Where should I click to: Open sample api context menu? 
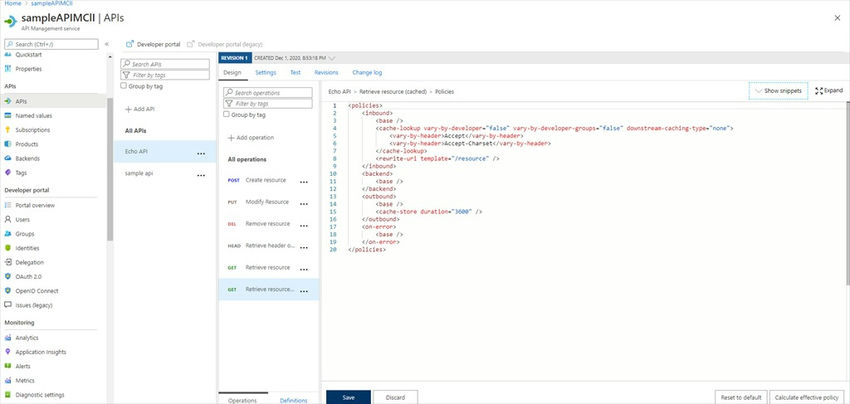(201, 175)
